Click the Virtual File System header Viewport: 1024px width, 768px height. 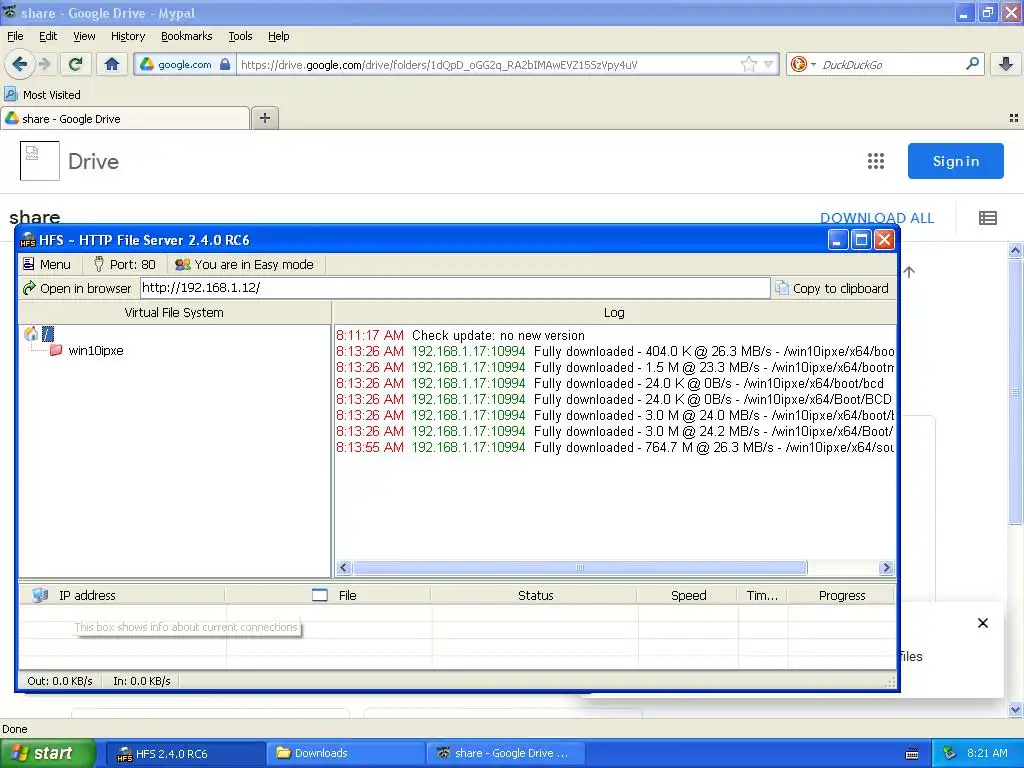pos(174,313)
